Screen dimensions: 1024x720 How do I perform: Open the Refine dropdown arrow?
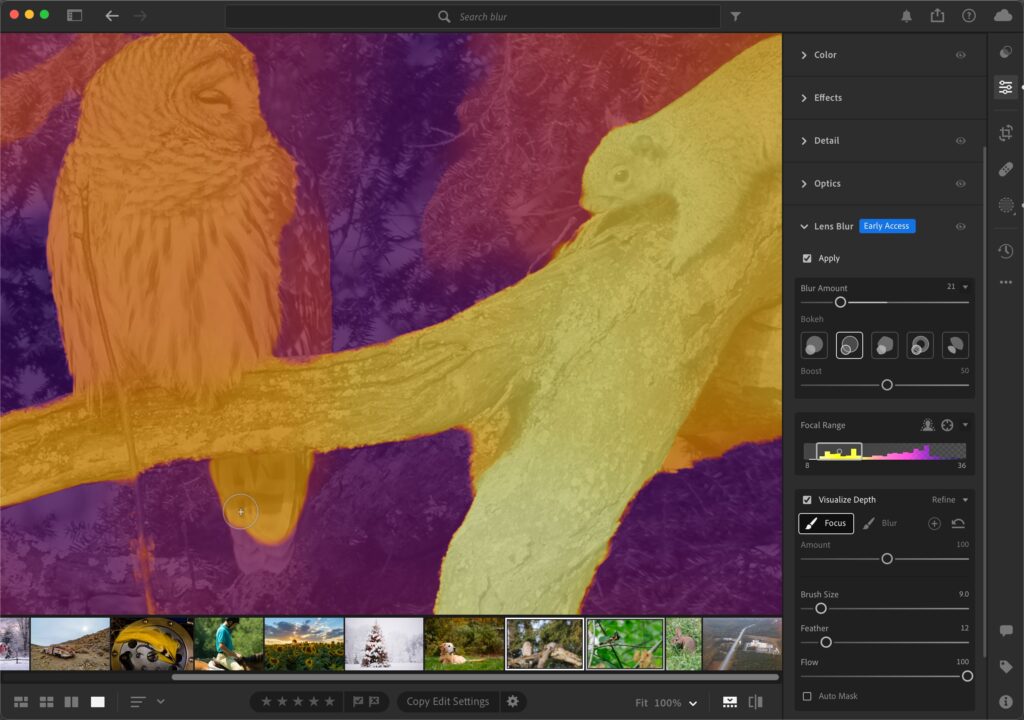click(x=965, y=500)
